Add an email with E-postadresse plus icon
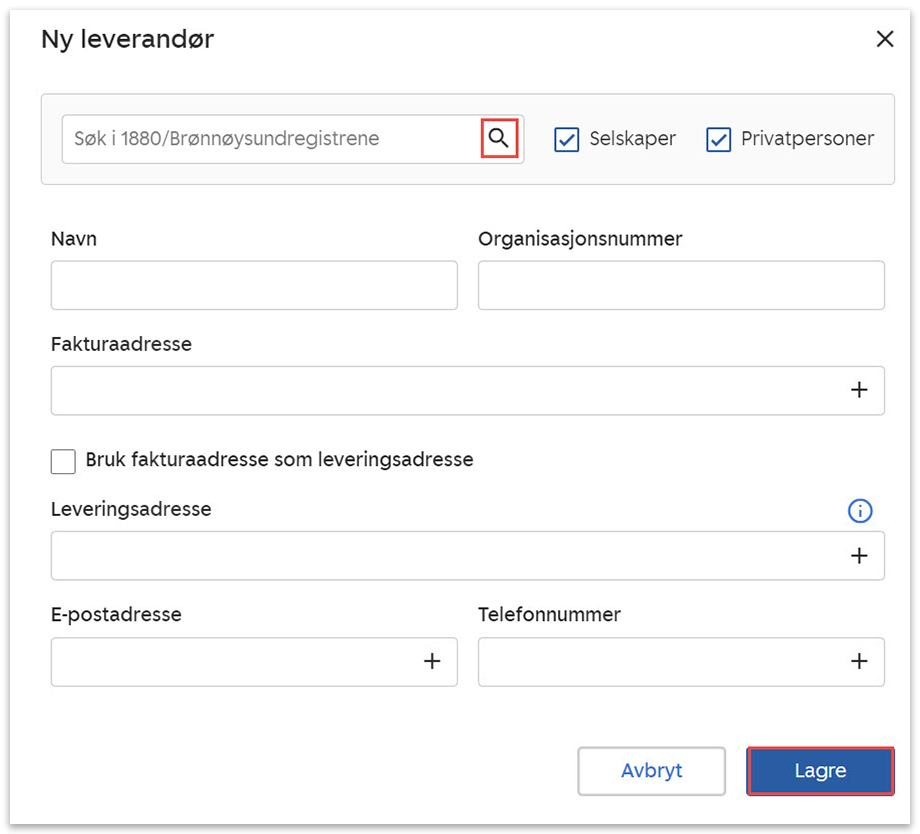The width and height of the screenshot is (920, 834). coord(432,662)
